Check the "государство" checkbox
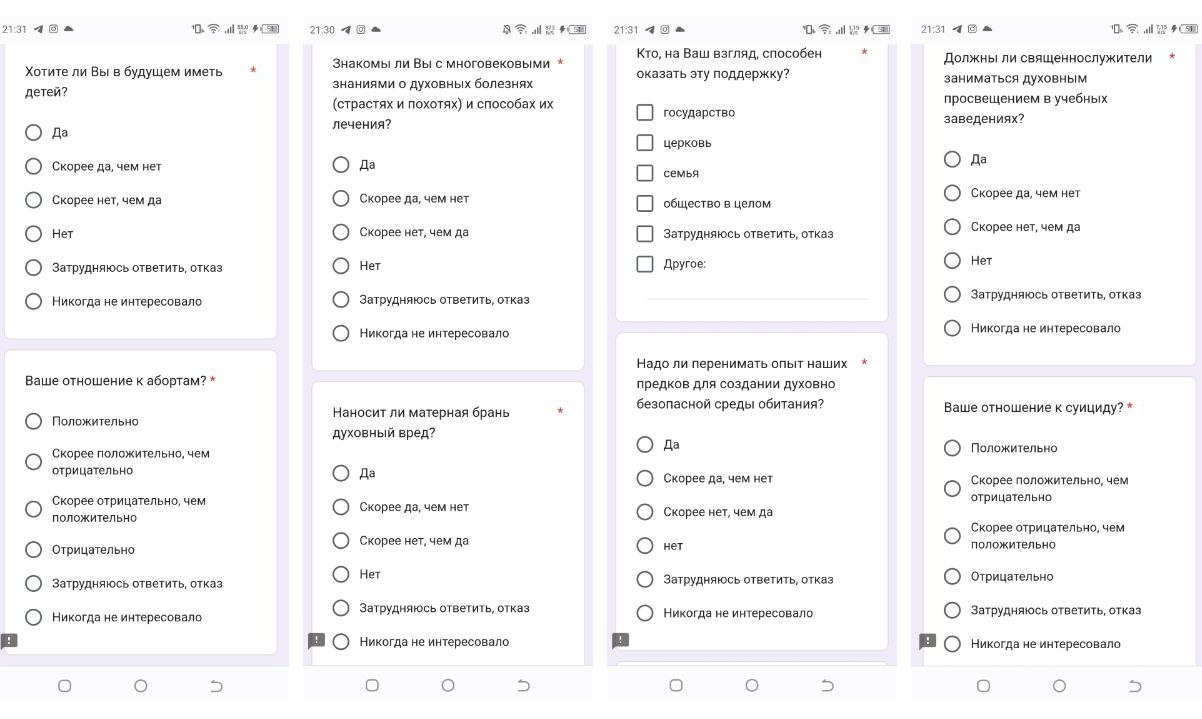 click(645, 112)
